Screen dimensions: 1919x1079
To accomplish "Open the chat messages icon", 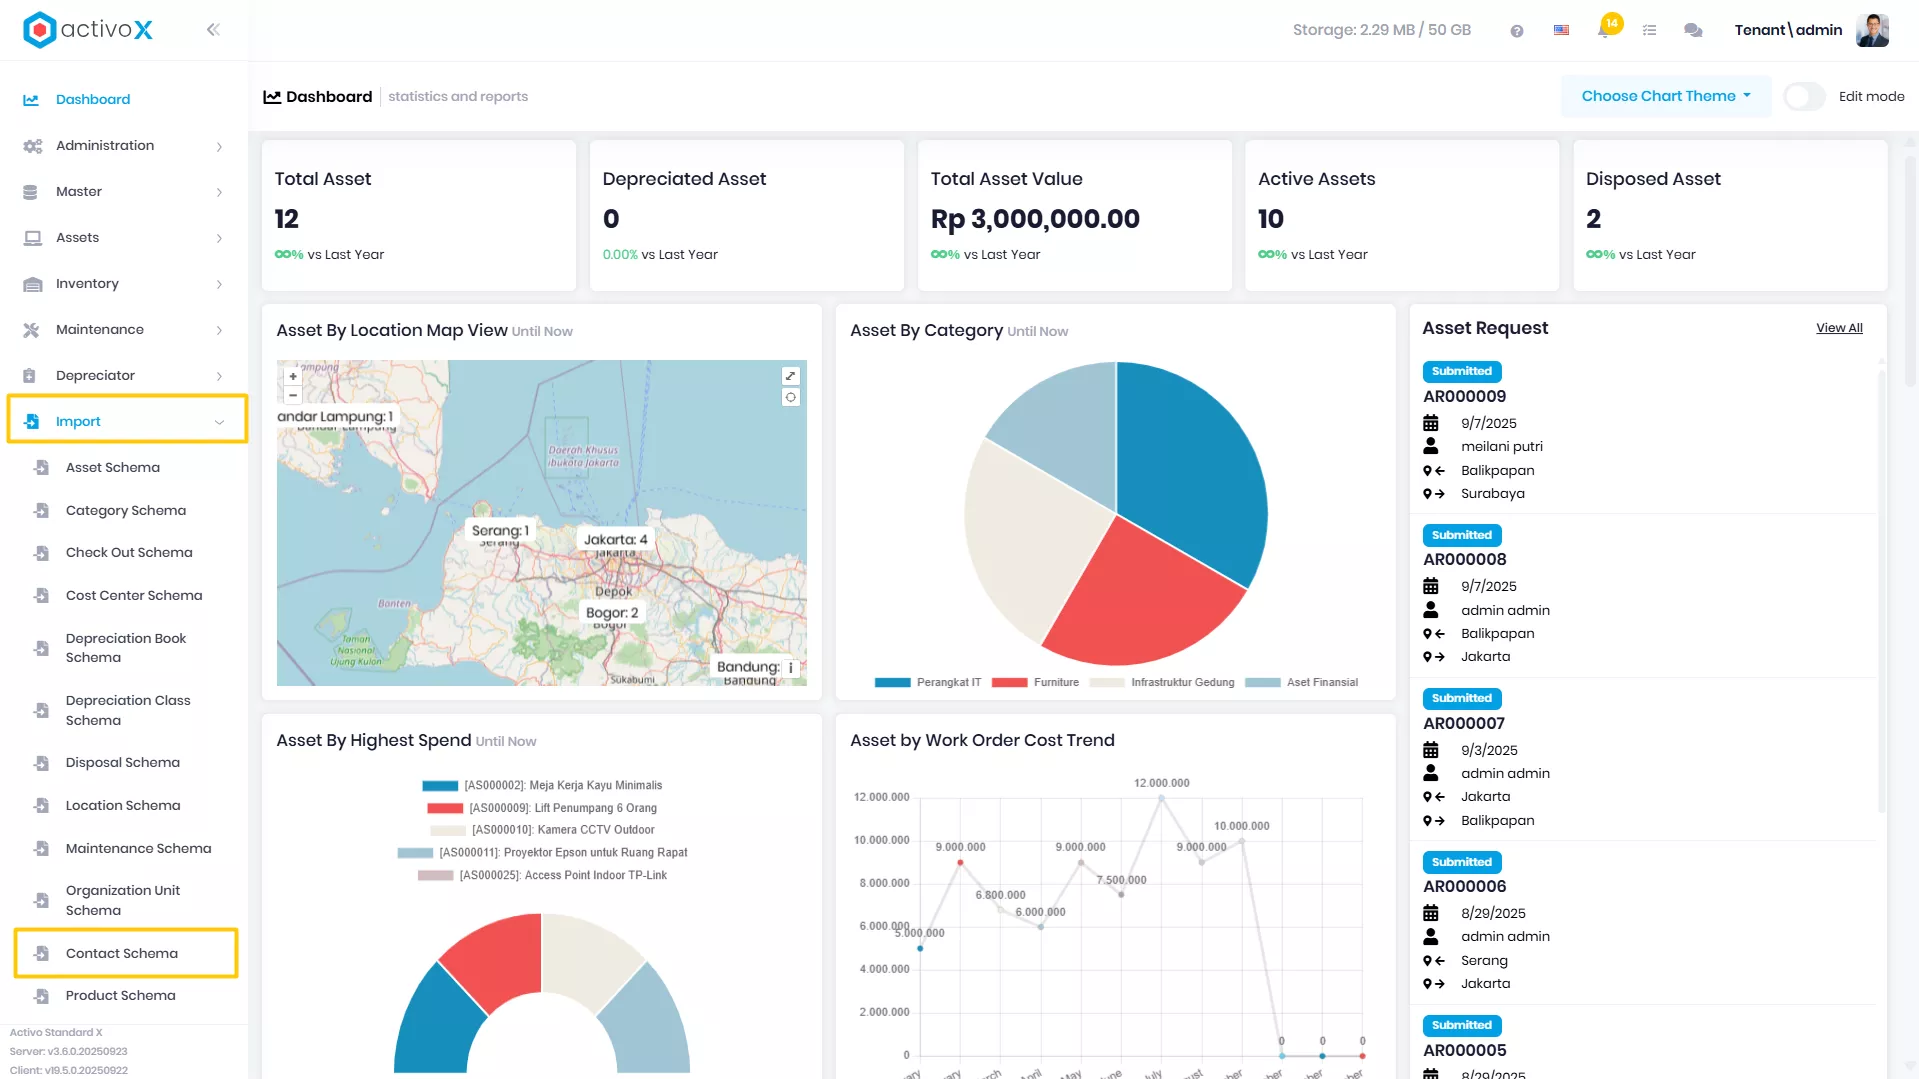I will (1693, 31).
